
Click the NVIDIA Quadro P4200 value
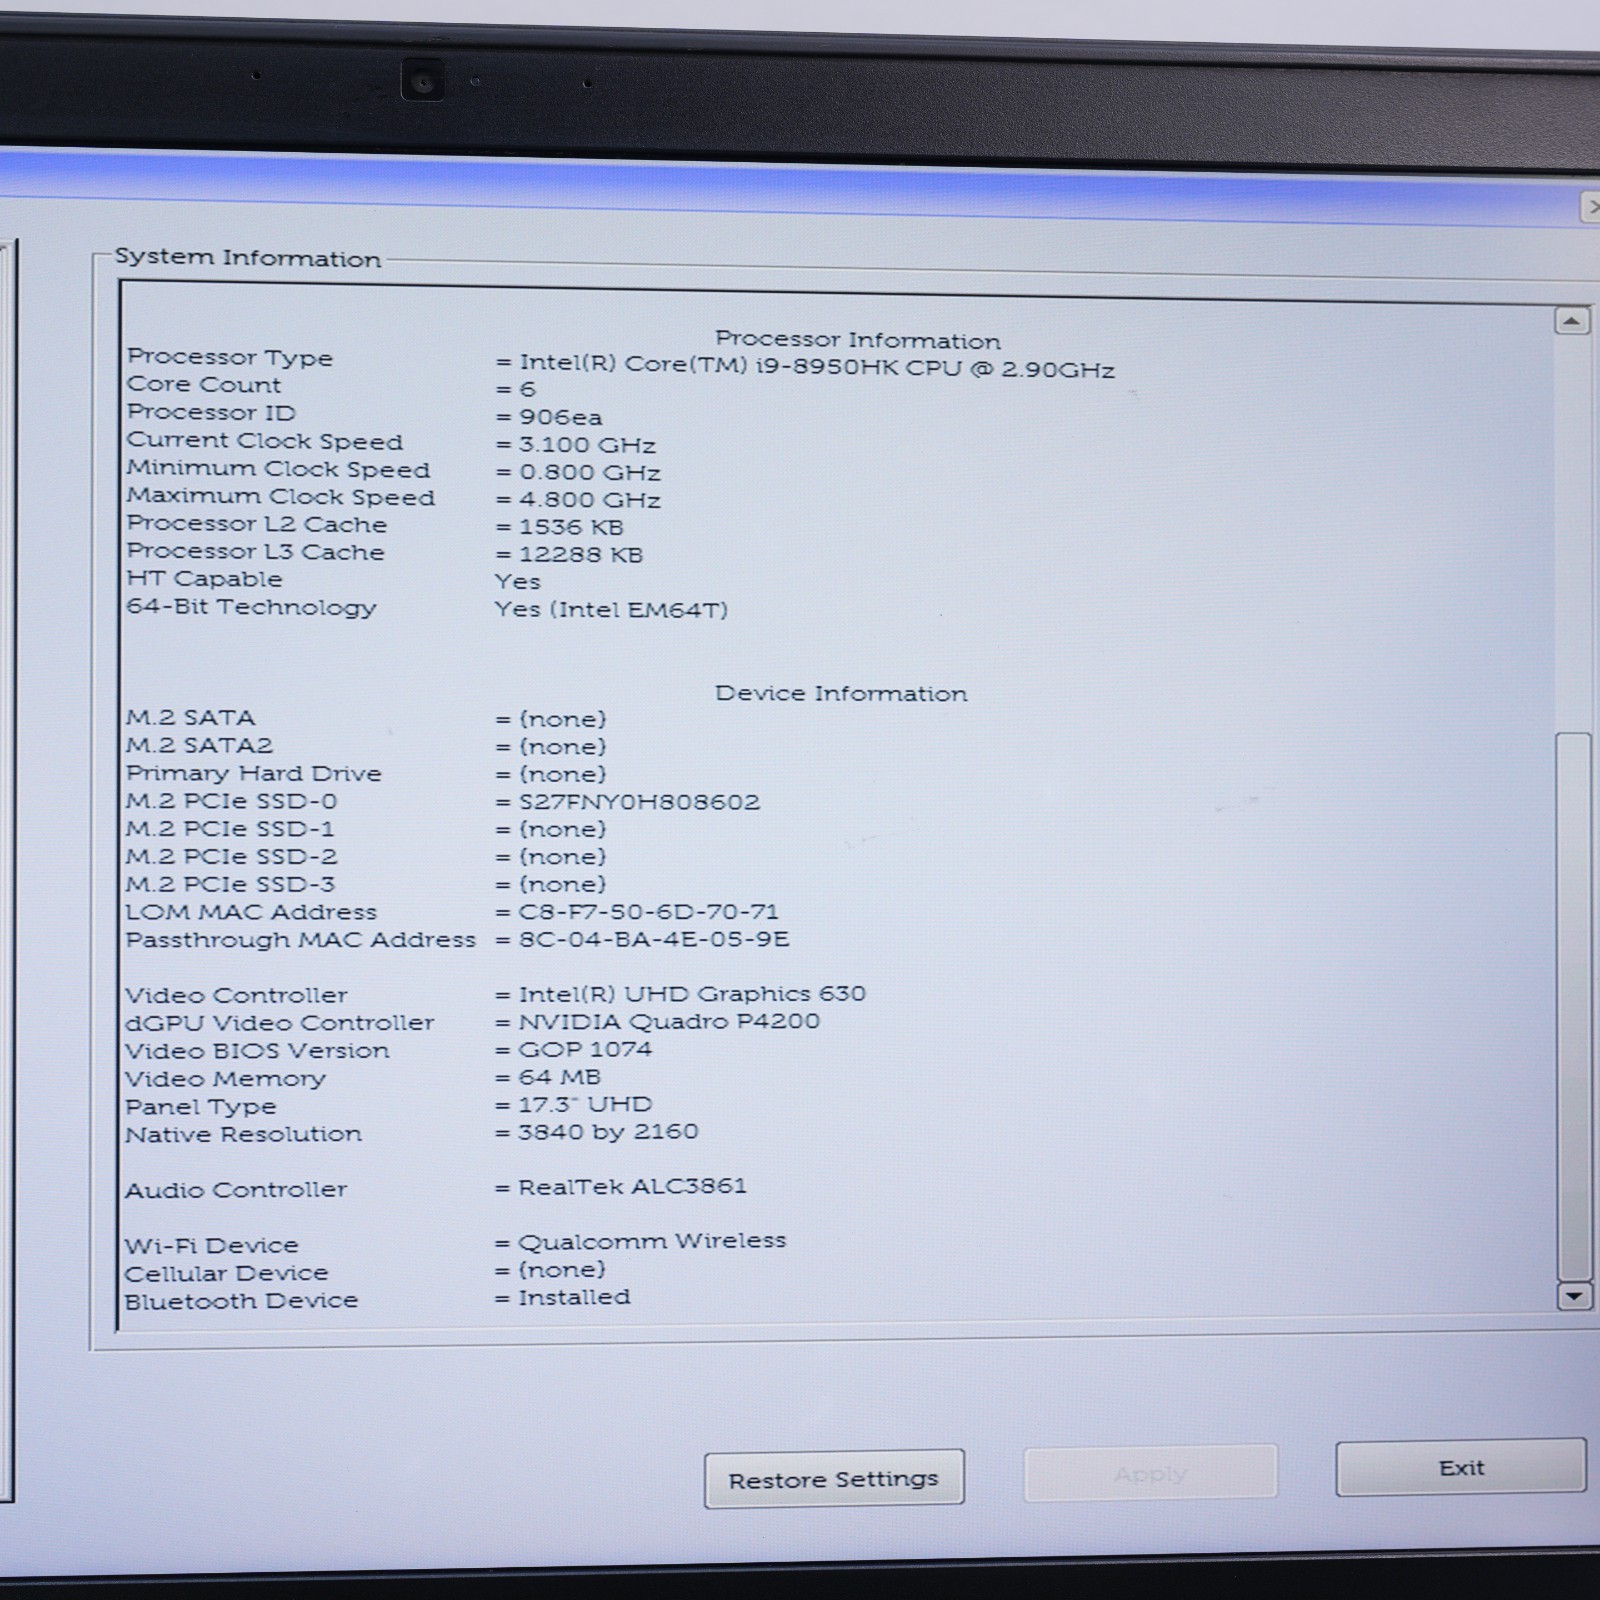click(669, 1022)
